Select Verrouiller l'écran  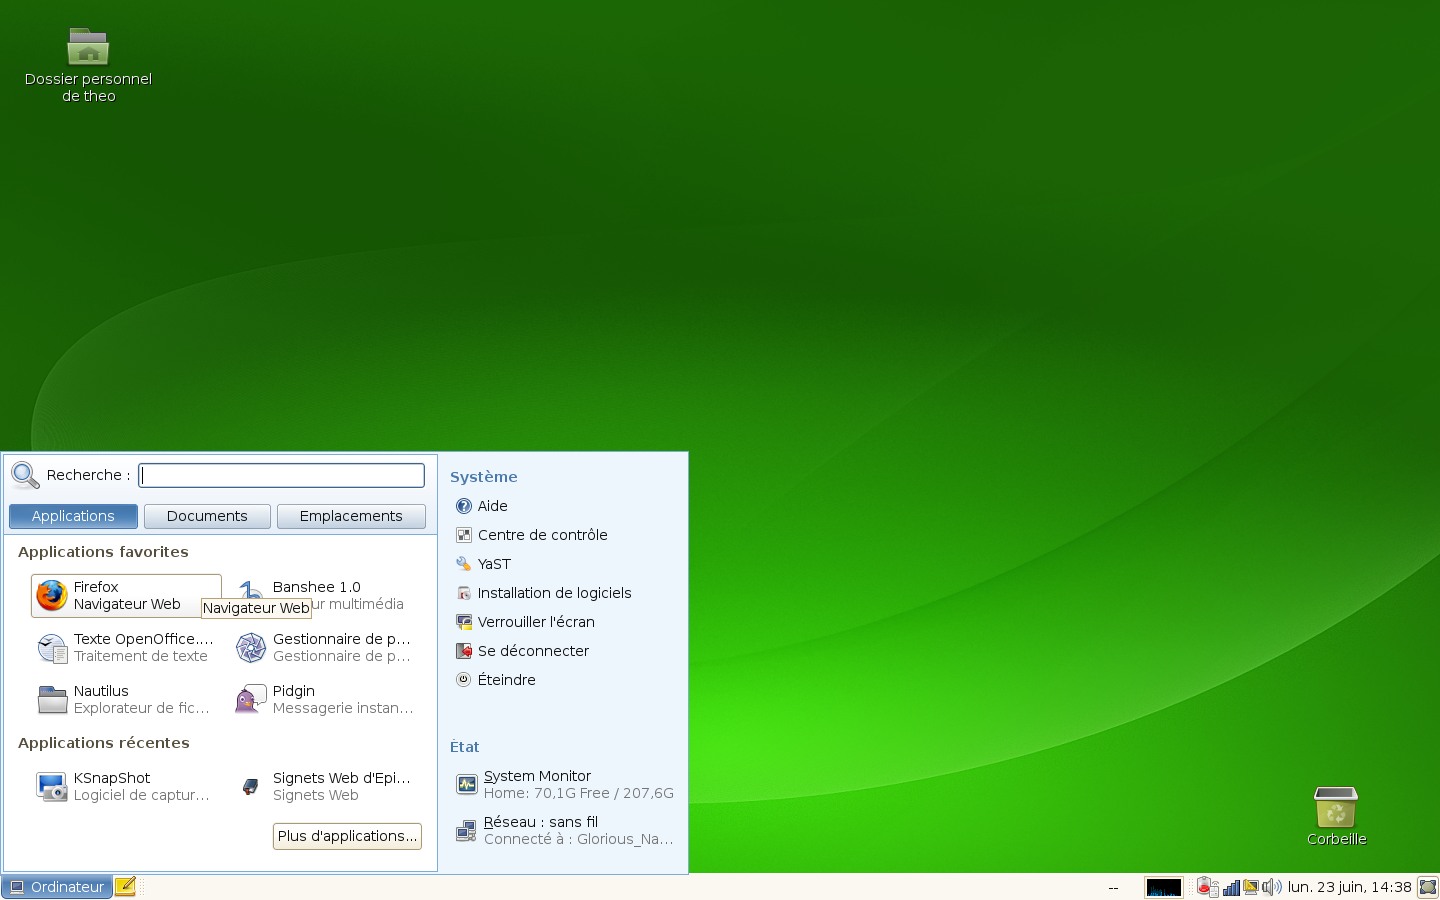coord(525,622)
